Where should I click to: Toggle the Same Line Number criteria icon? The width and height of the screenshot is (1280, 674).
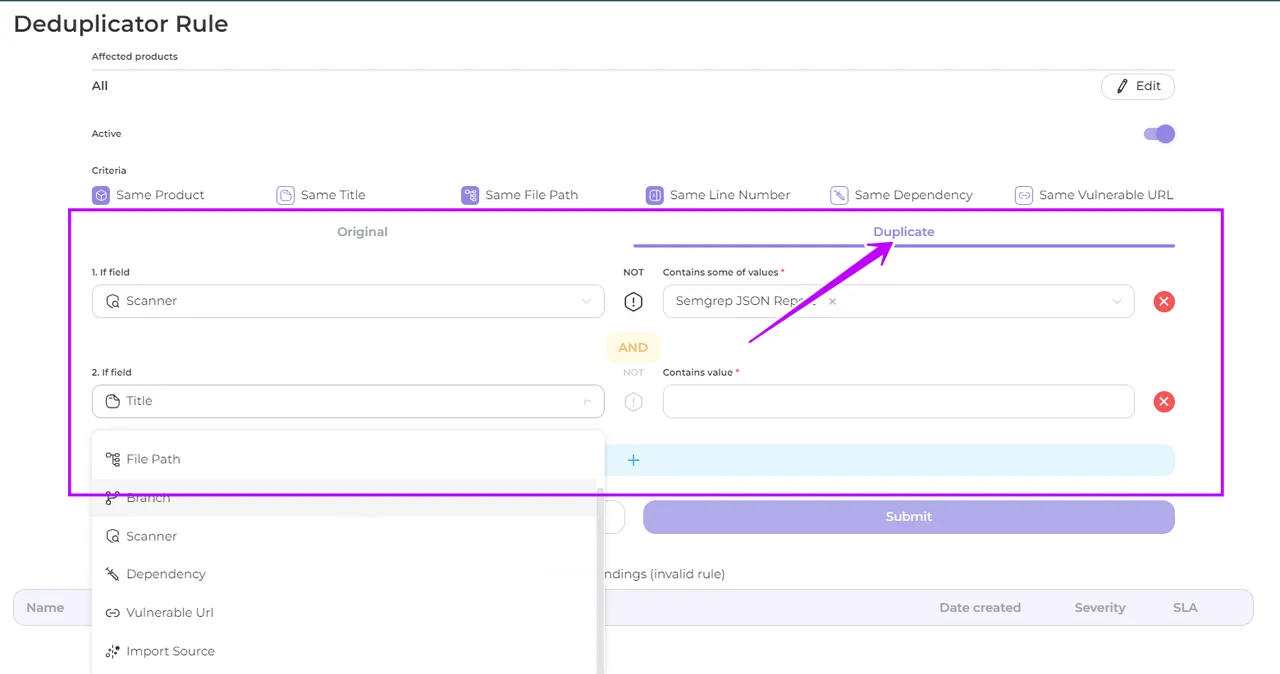pos(655,195)
